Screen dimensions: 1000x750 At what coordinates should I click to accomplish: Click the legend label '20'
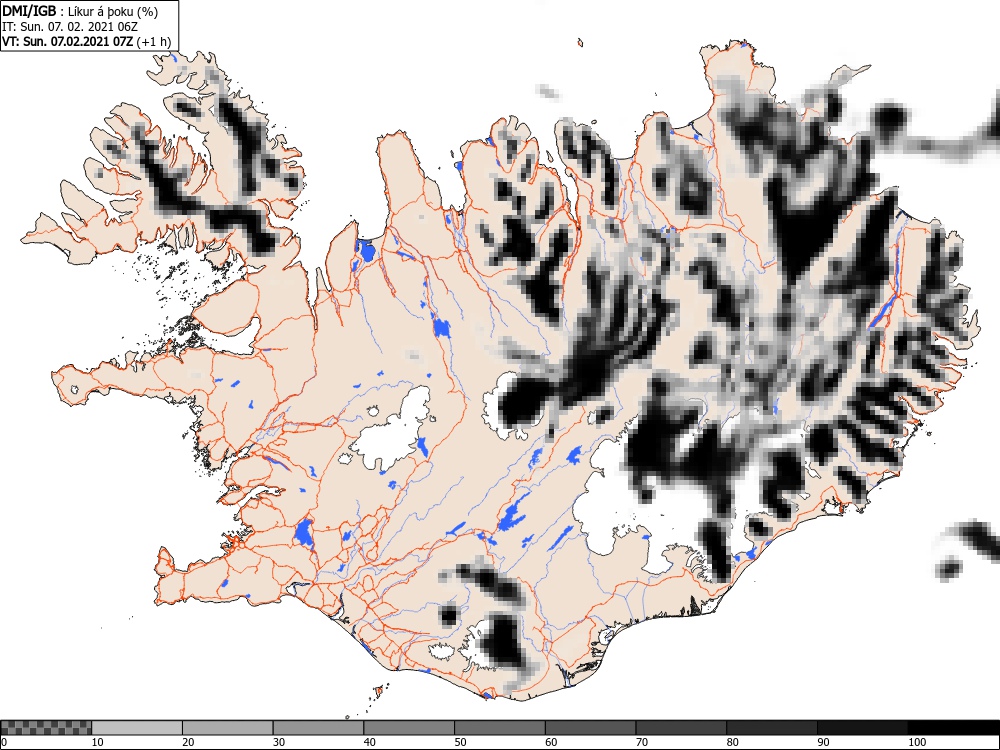pos(188,742)
